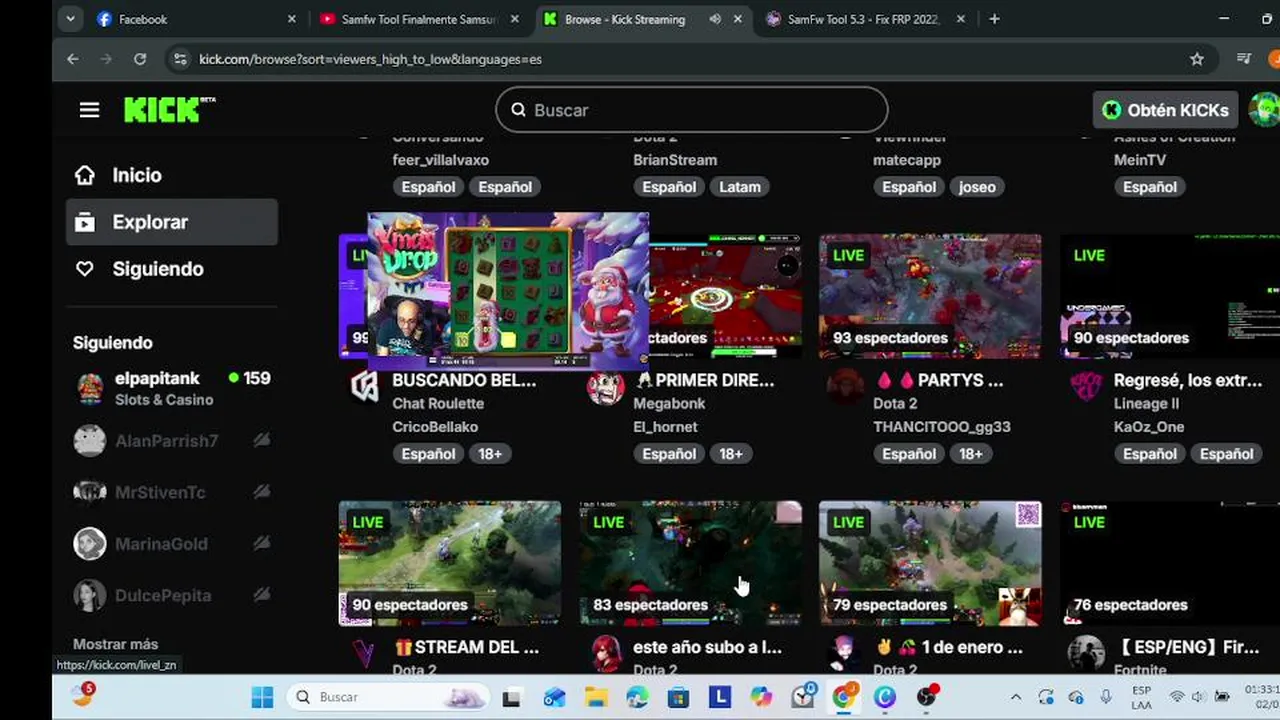The image size is (1280, 720).
Task: Expand Mostrar más followed list
Action: coord(116,644)
